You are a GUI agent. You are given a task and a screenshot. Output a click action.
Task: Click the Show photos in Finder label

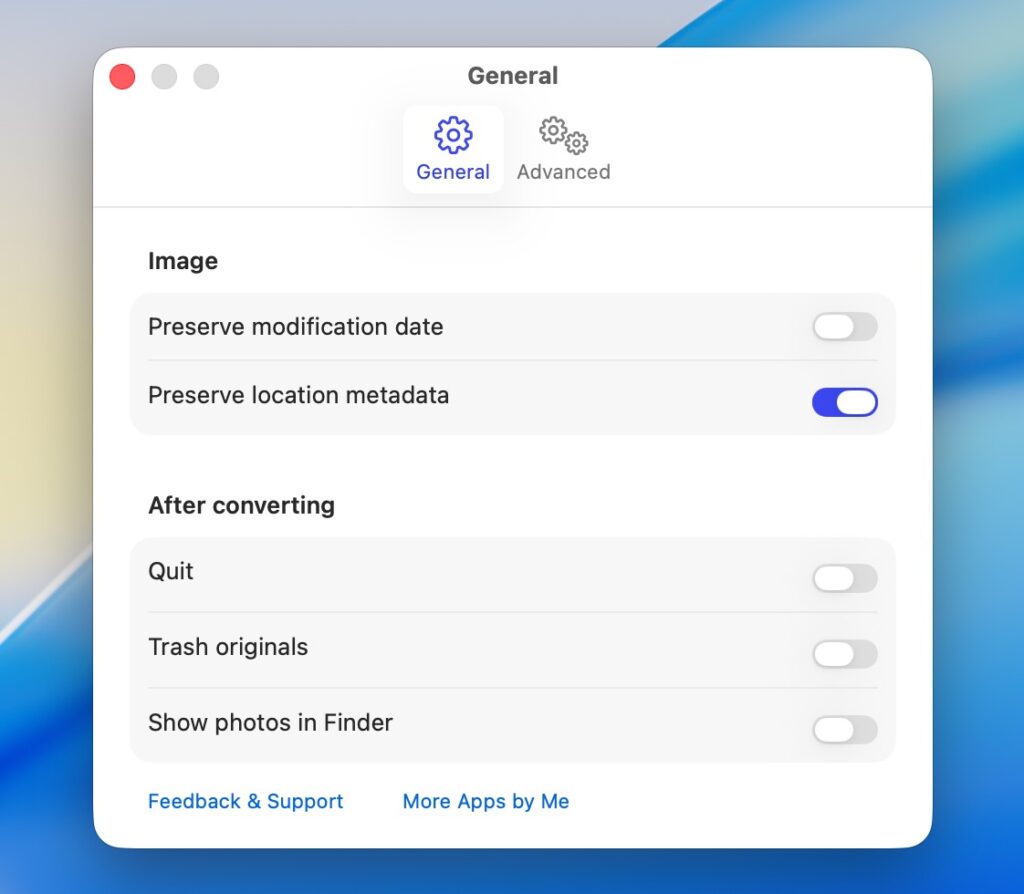tap(270, 722)
